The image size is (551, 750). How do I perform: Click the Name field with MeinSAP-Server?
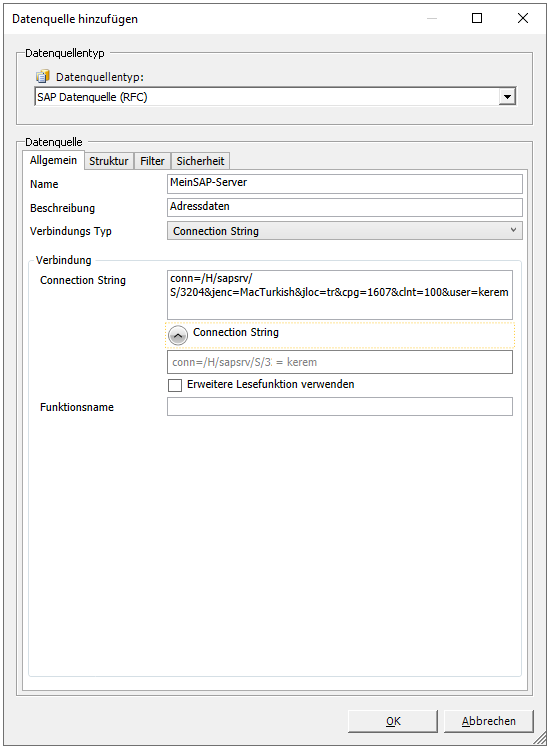coord(344,184)
